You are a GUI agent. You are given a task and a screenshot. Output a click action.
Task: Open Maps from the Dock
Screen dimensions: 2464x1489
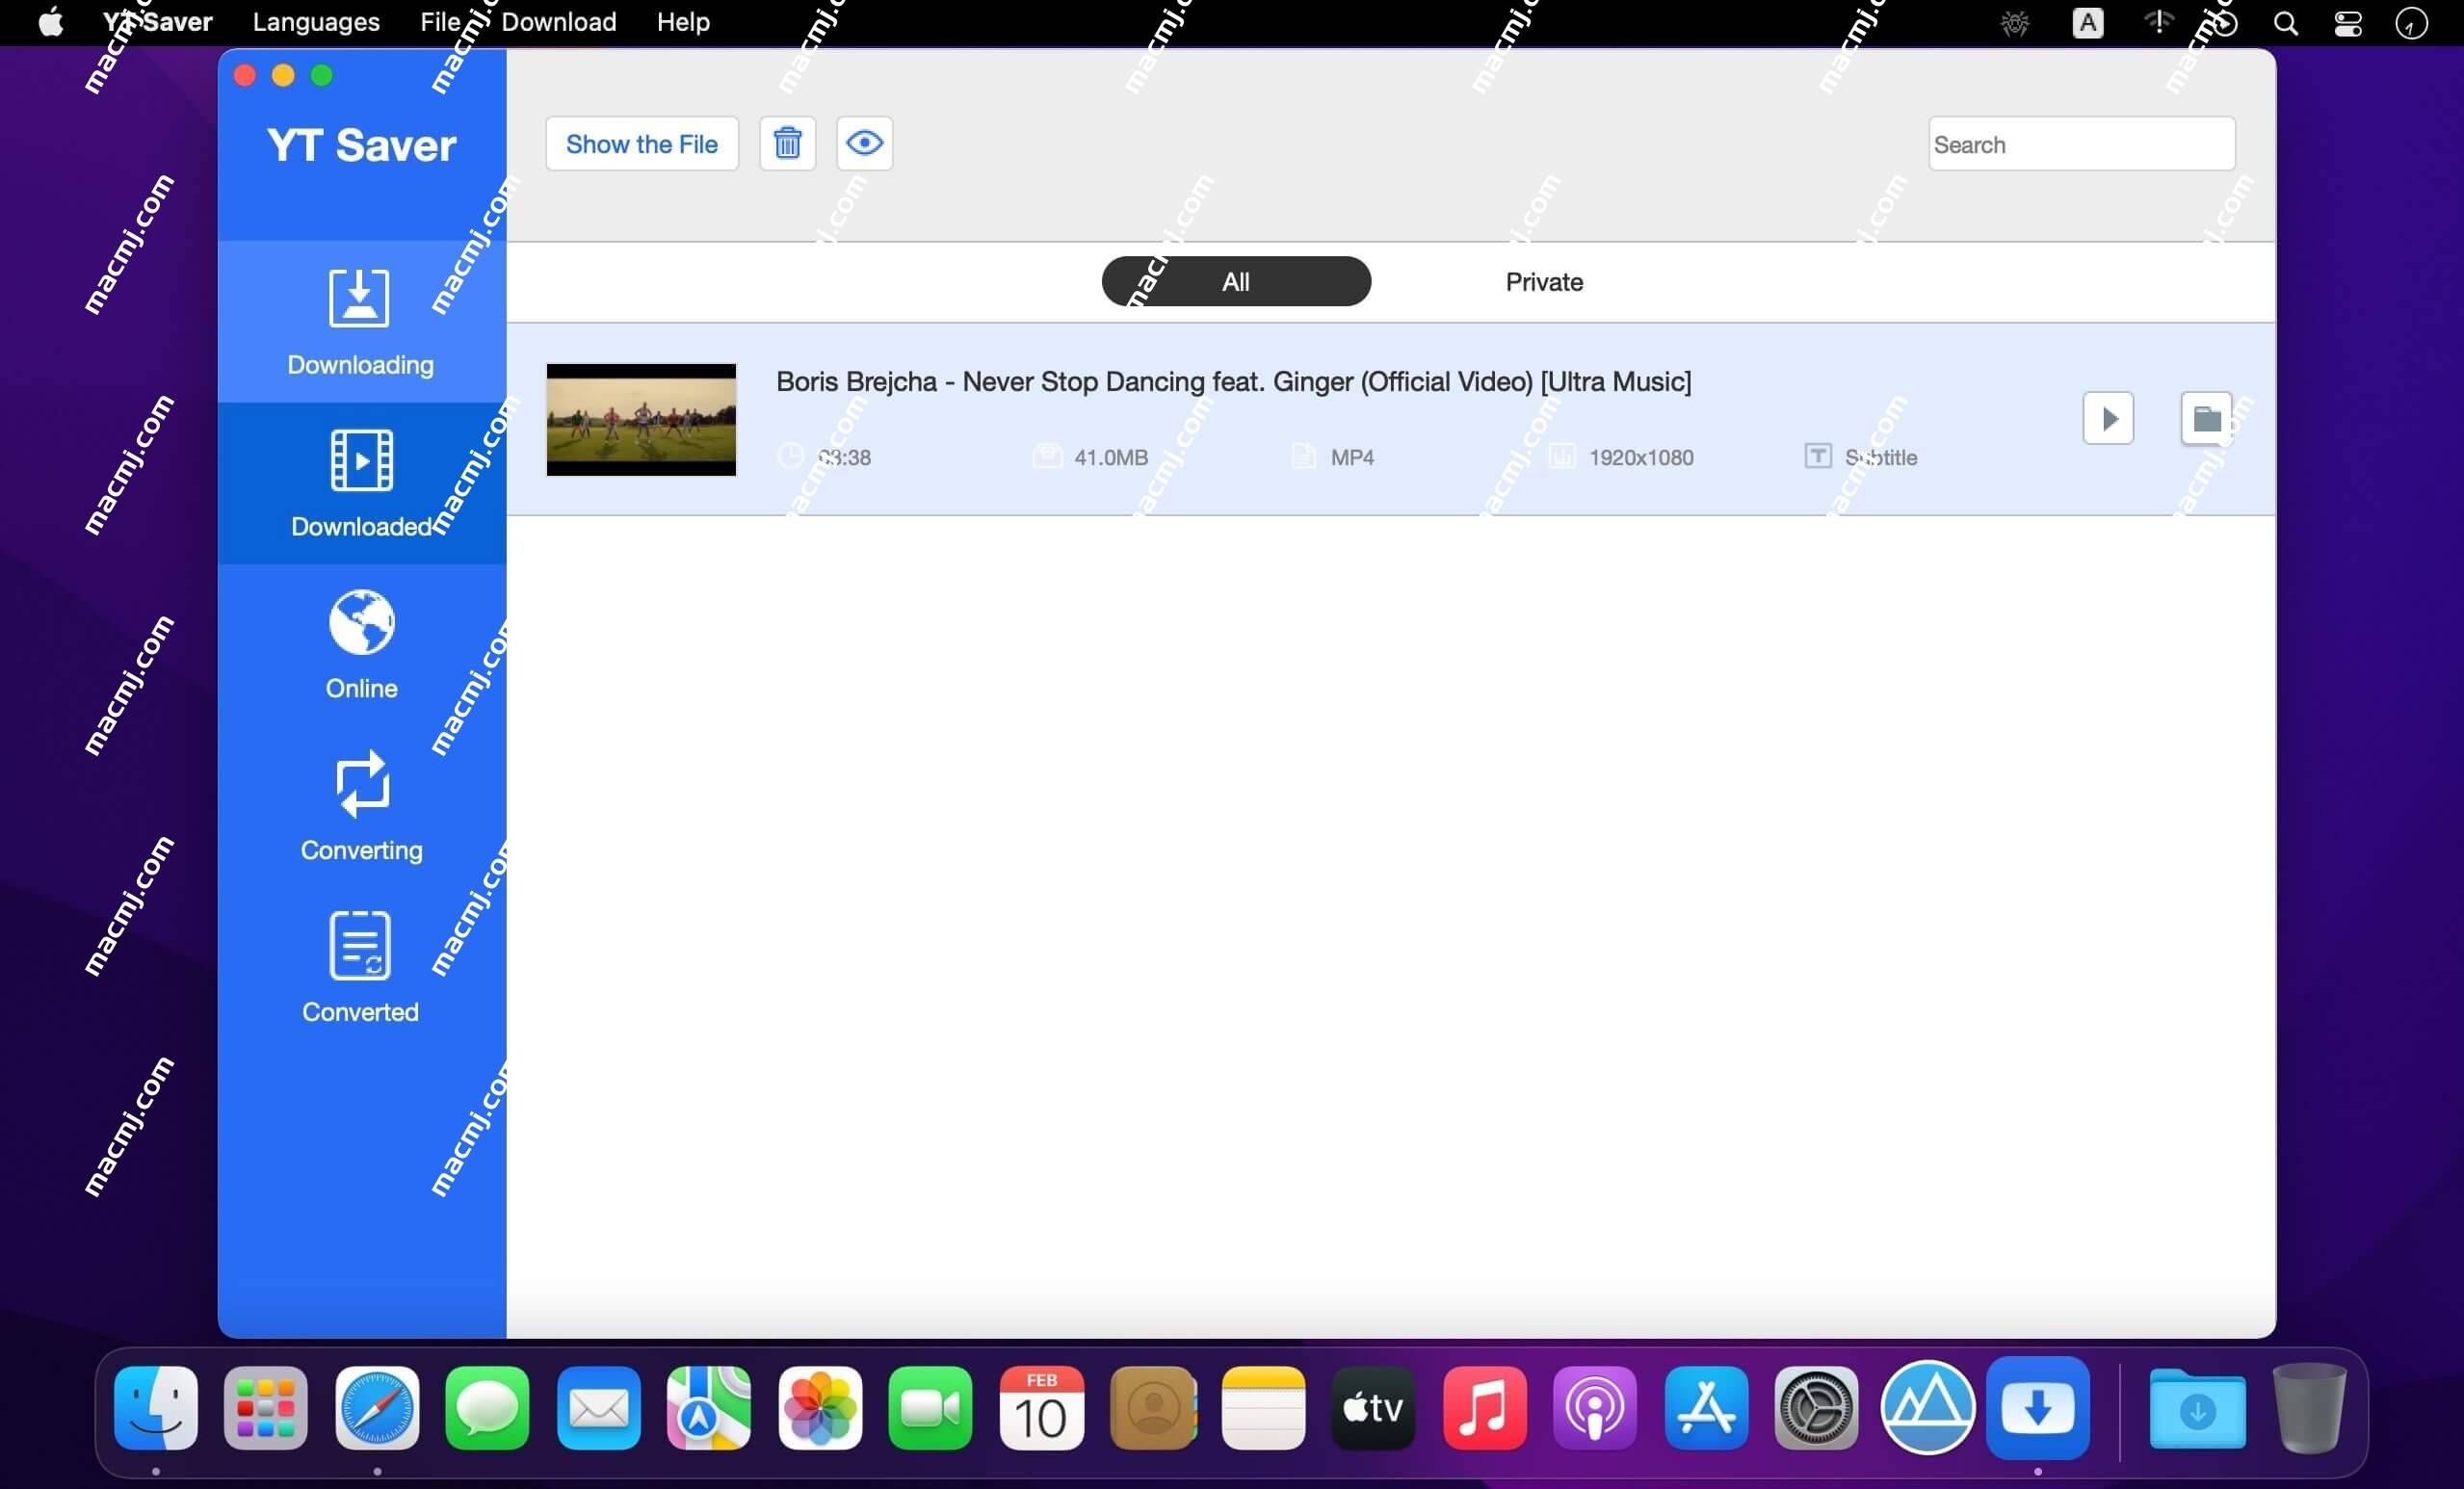click(x=709, y=1407)
